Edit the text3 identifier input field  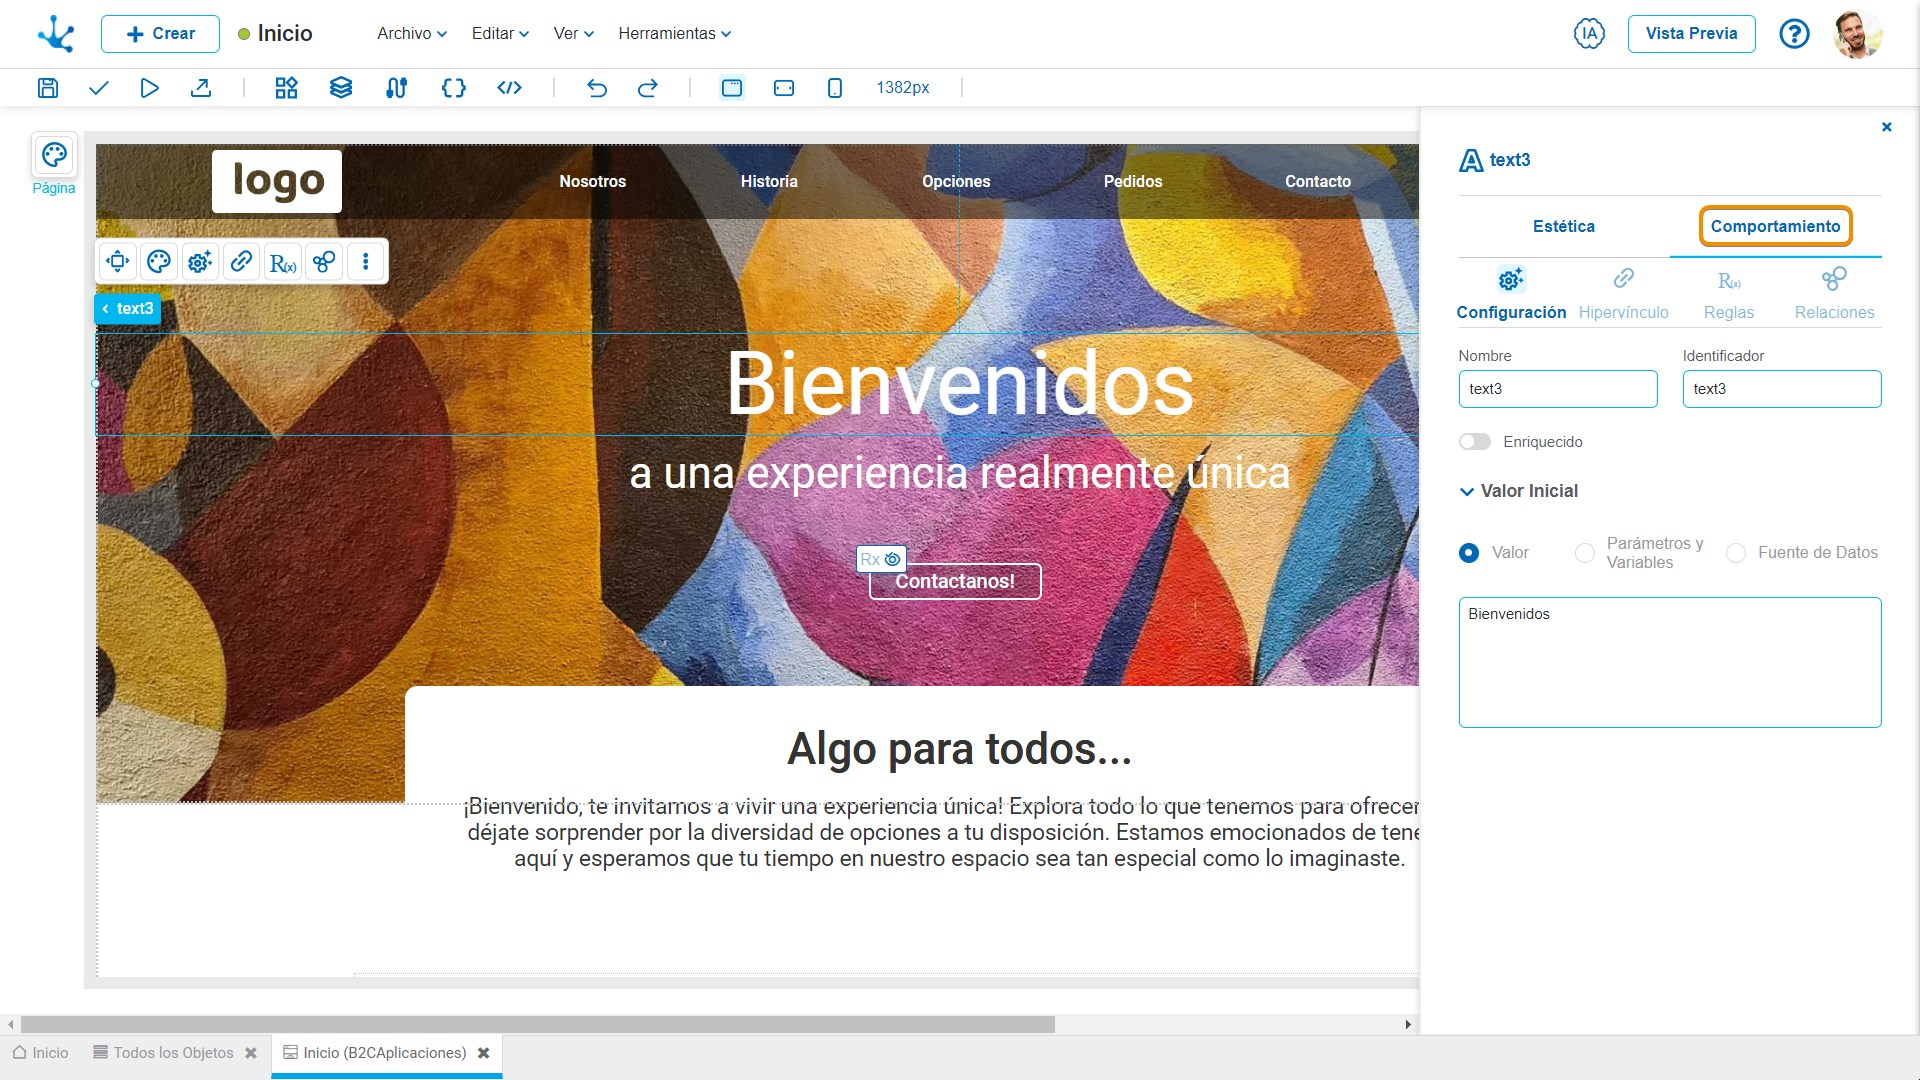pyautogui.click(x=1782, y=388)
